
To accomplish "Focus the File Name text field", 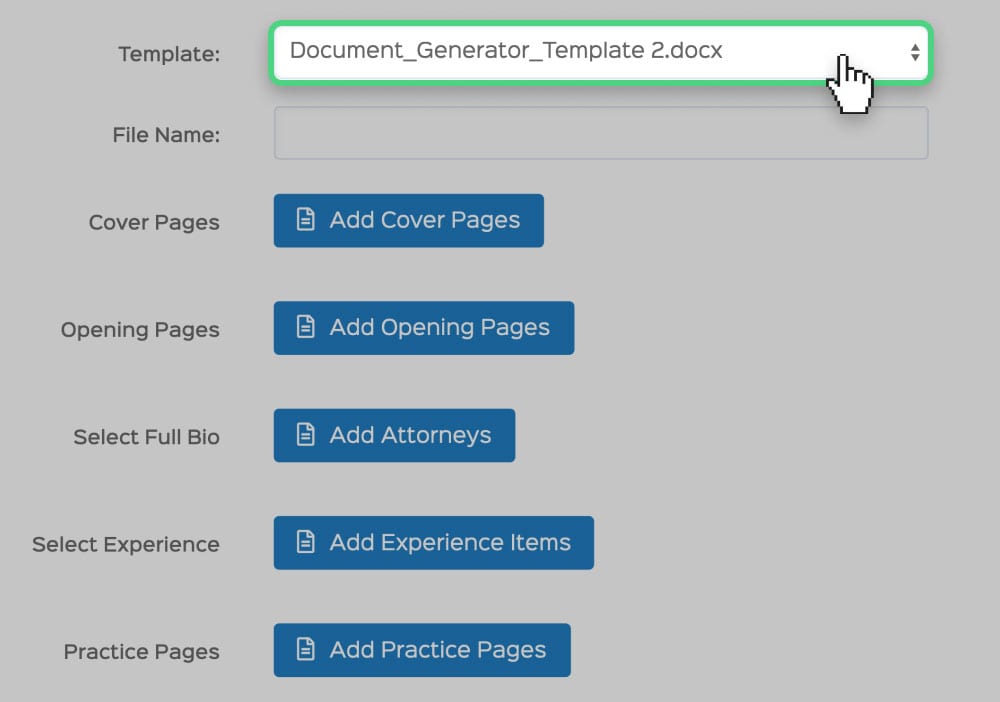I will [600, 134].
